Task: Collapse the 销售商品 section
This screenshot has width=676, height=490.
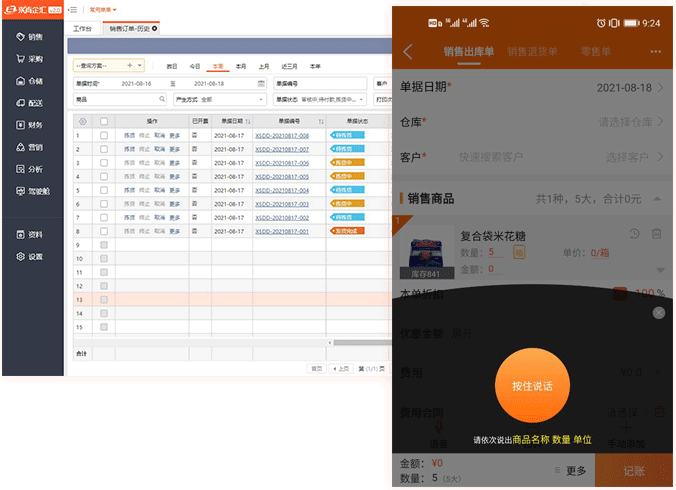Action: (660, 199)
